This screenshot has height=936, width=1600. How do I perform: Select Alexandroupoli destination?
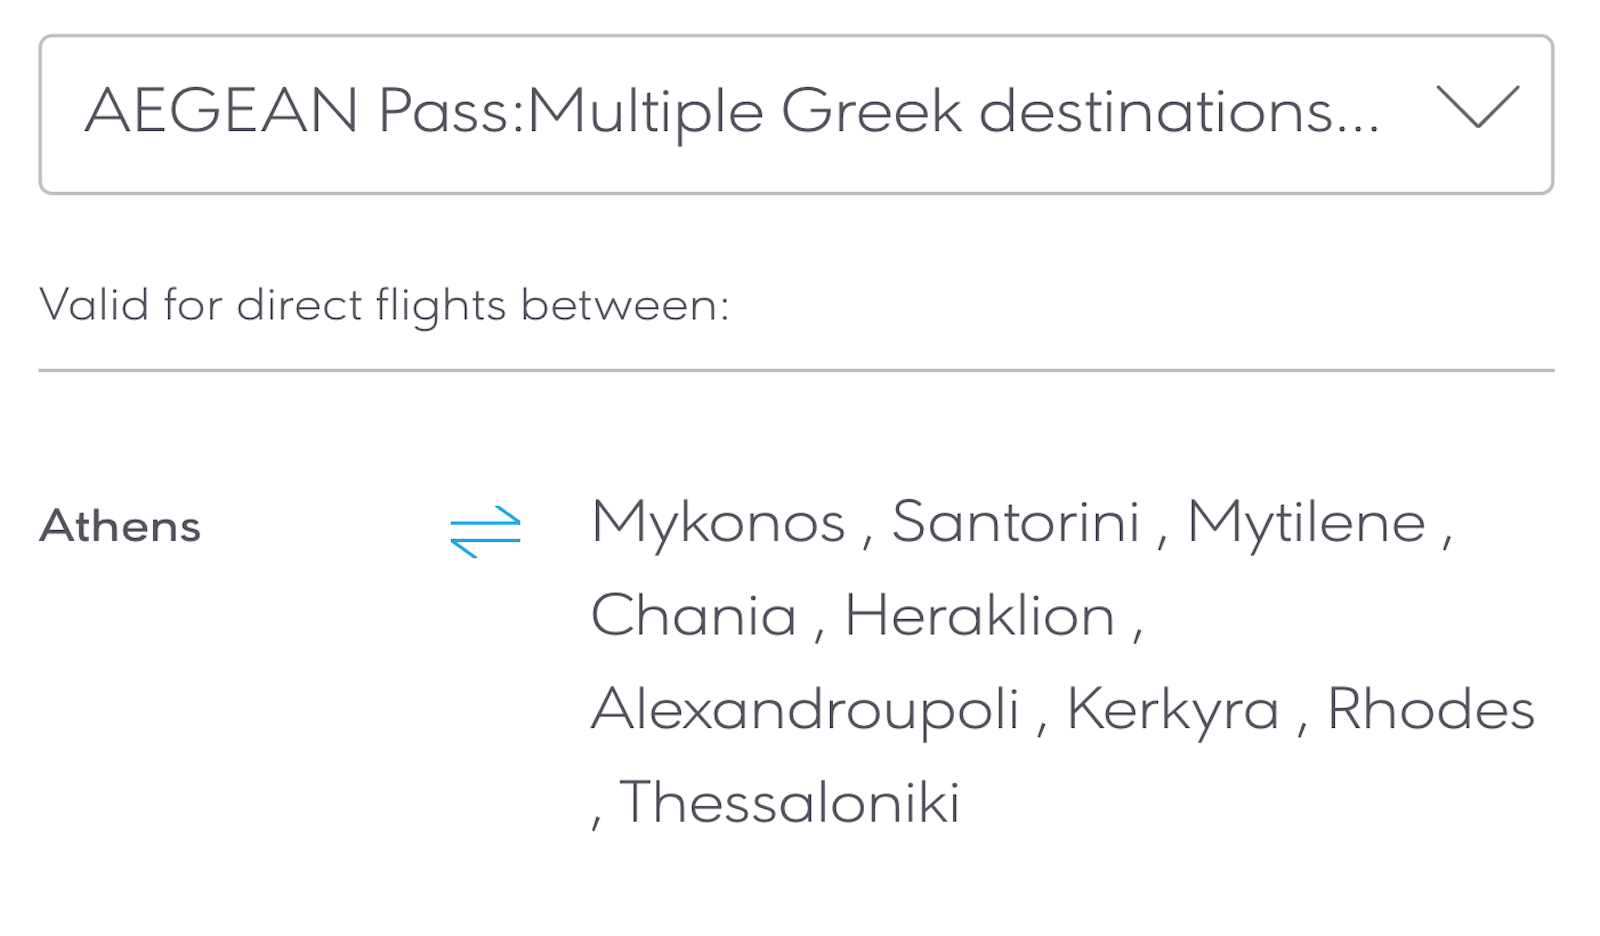click(x=802, y=707)
